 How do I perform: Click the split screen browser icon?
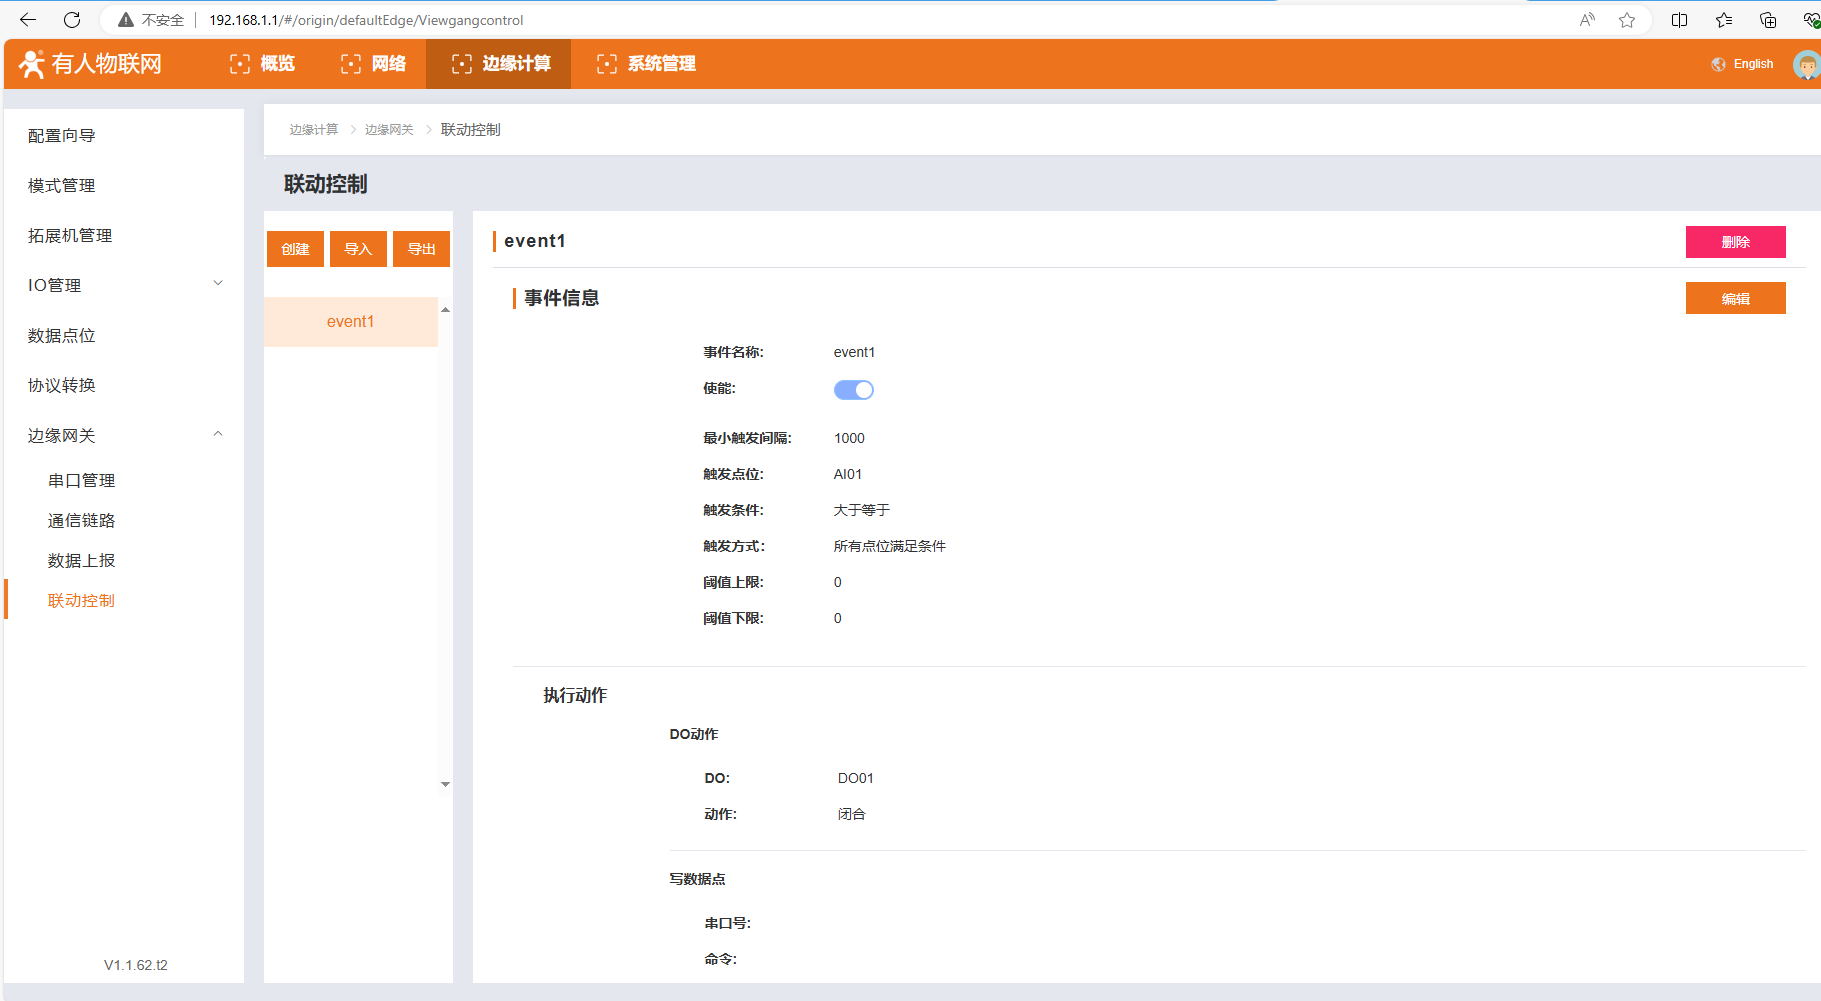(x=1679, y=20)
